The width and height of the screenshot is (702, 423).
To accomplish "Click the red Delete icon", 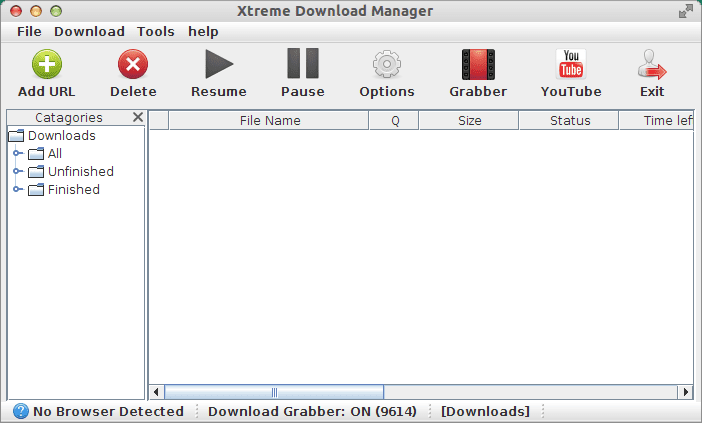I will point(133,64).
